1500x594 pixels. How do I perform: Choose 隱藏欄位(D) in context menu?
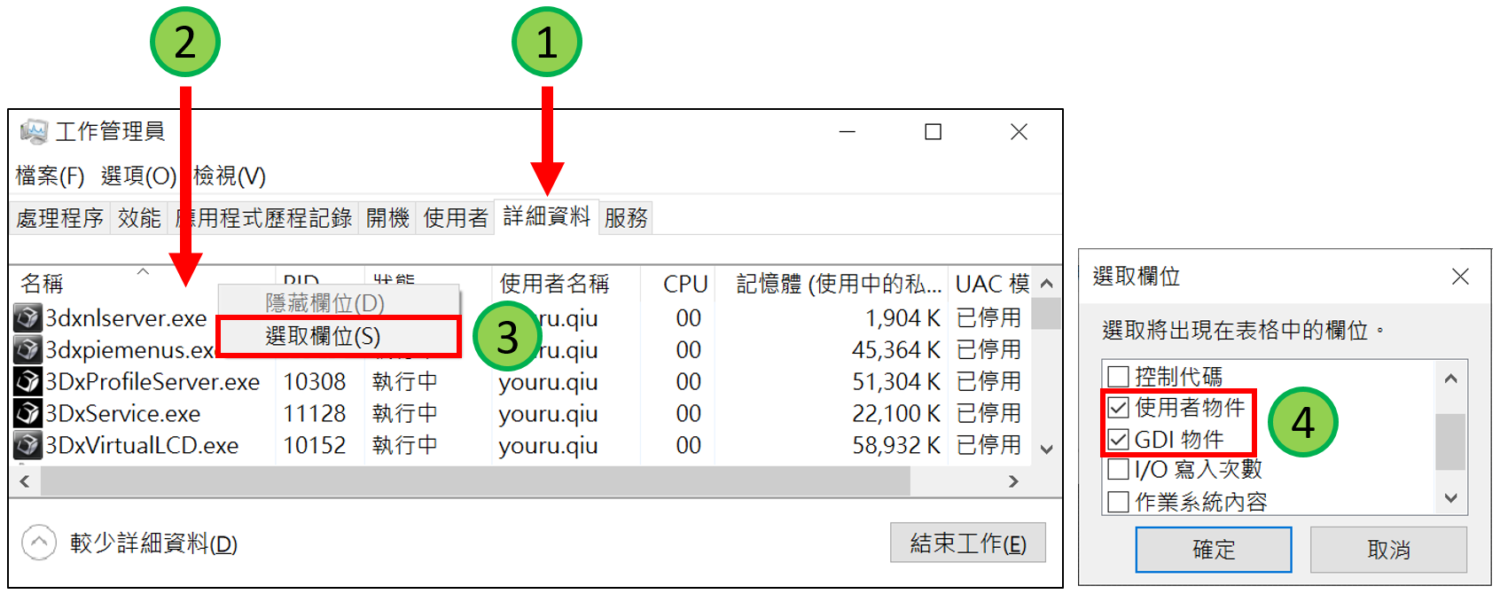click(x=339, y=302)
